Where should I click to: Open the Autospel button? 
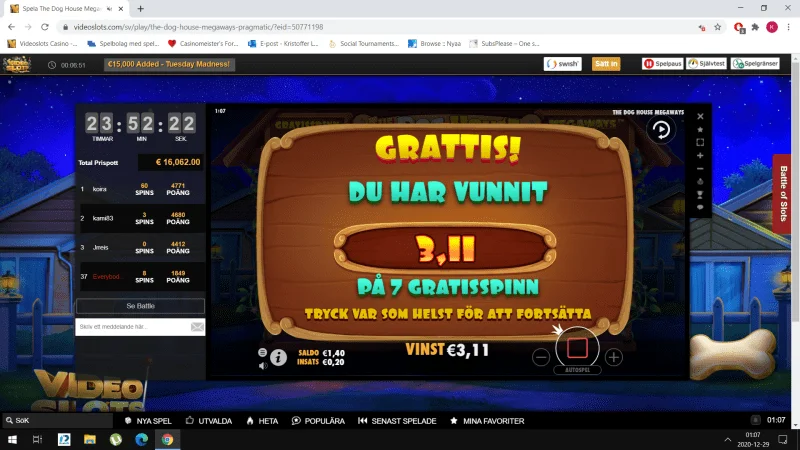577,370
